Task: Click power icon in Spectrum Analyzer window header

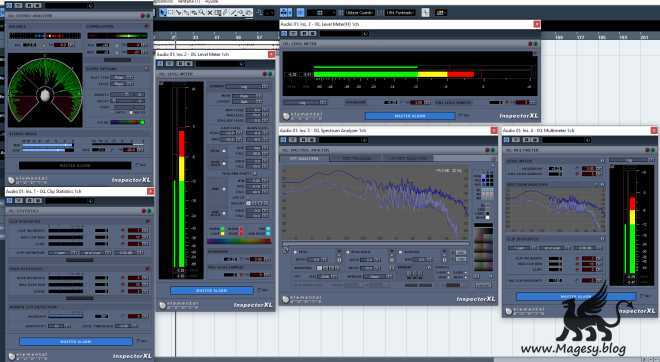Action: pyautogui.click(x=284, y=140)
